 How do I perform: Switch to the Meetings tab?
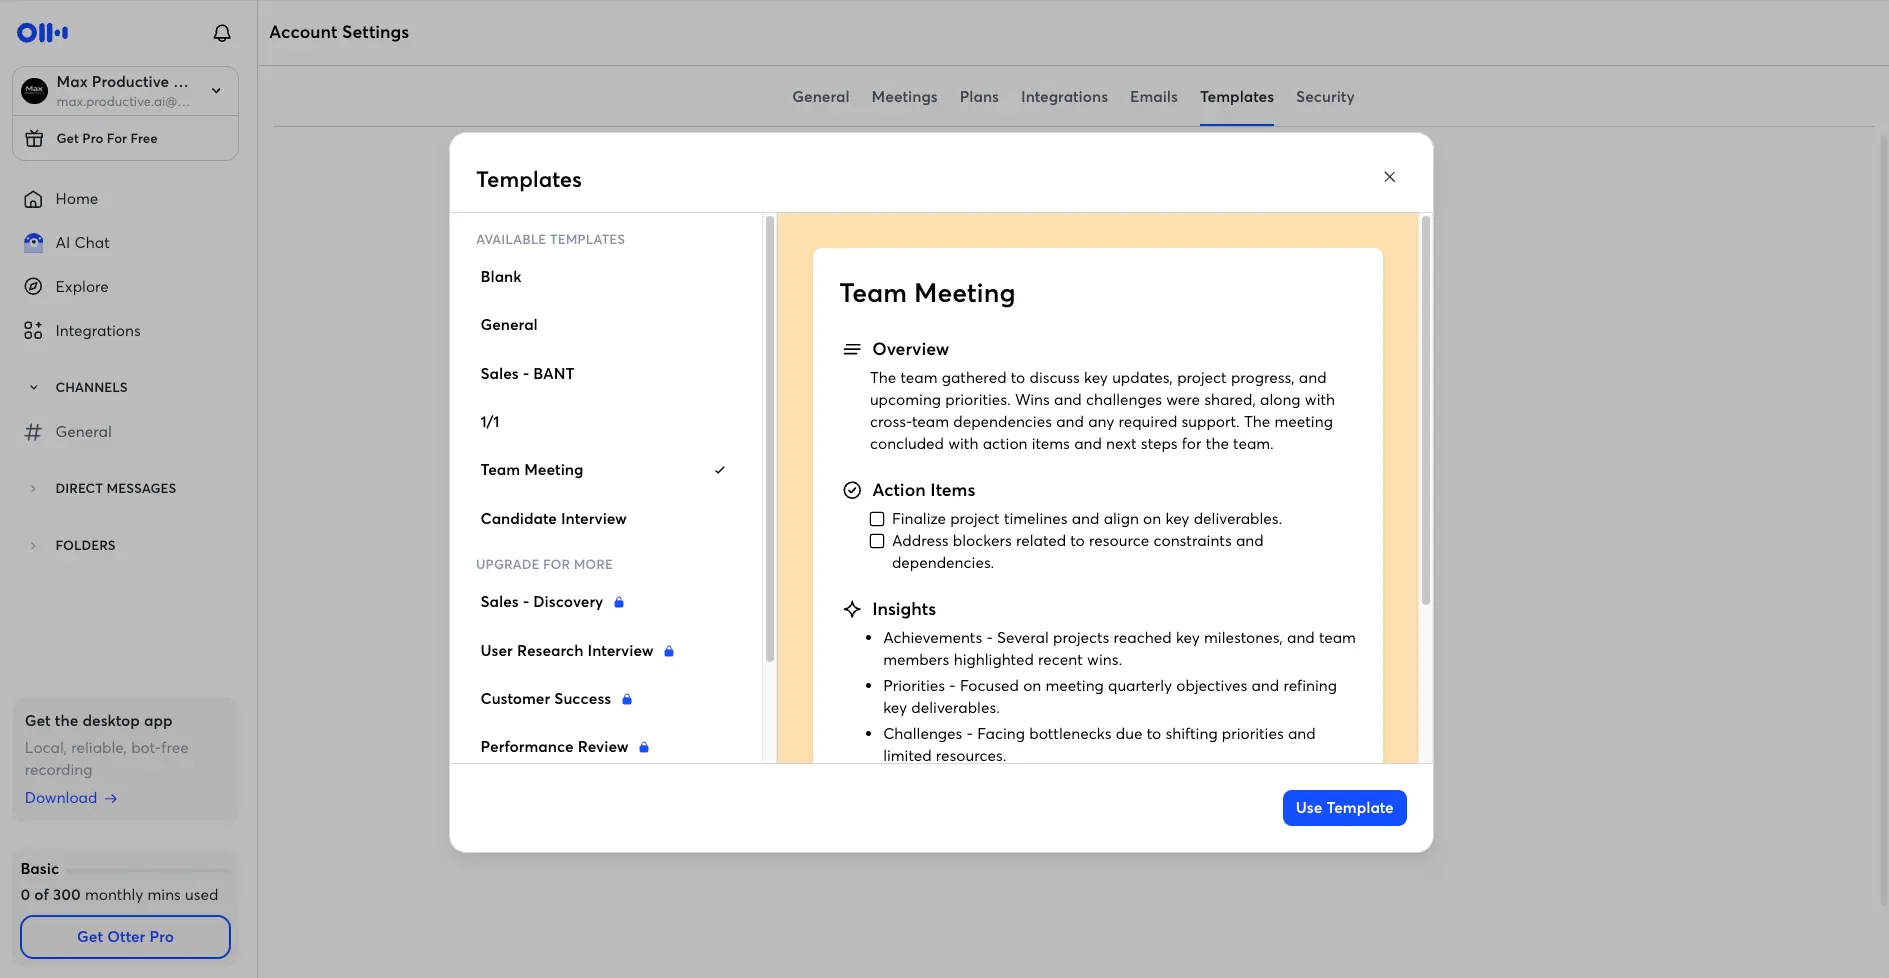[x=904, y=97]
